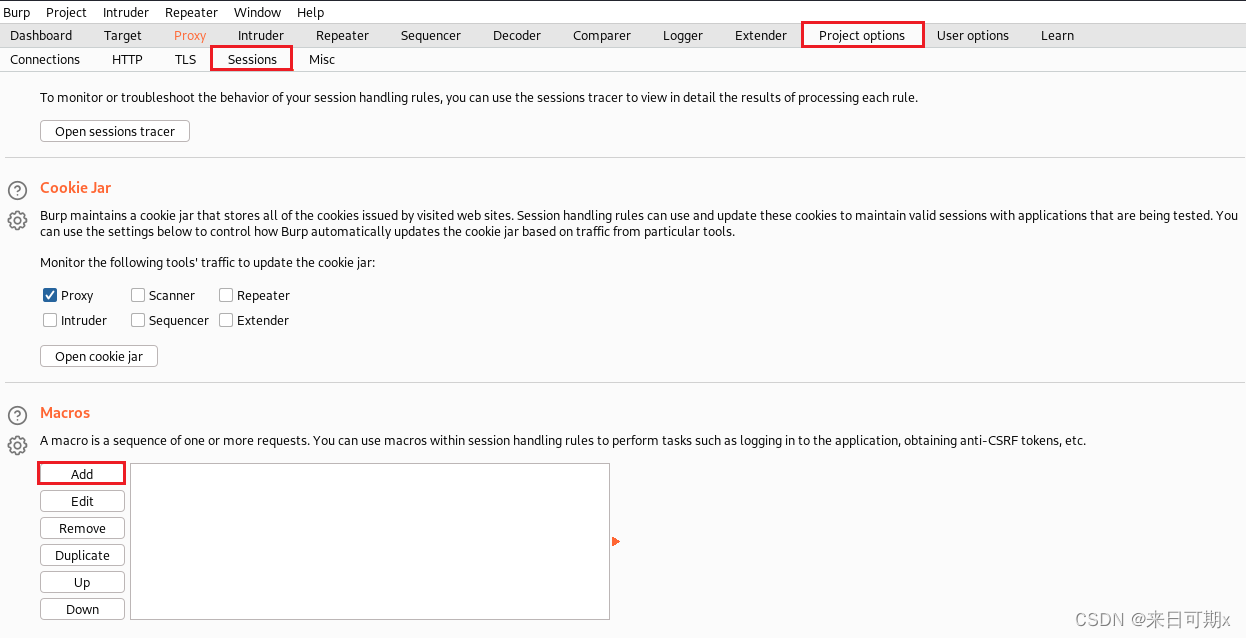Viewport: 1246px width, 638px height.
Task: Open the Intruder menu in menu bar
Action: pyautogui.click(x=126, y=12)
